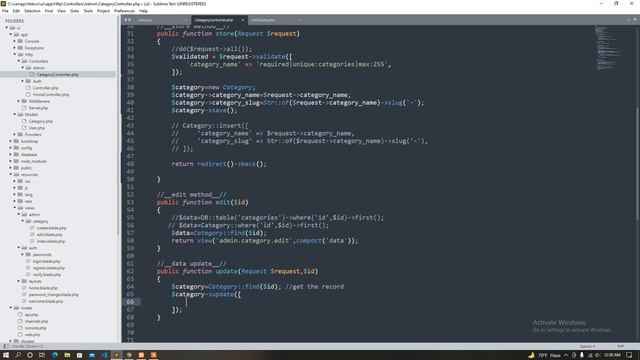Open register.blade.php view file
Image resolution: width=640 pixels, height=360 pixels.
point(49,268)
